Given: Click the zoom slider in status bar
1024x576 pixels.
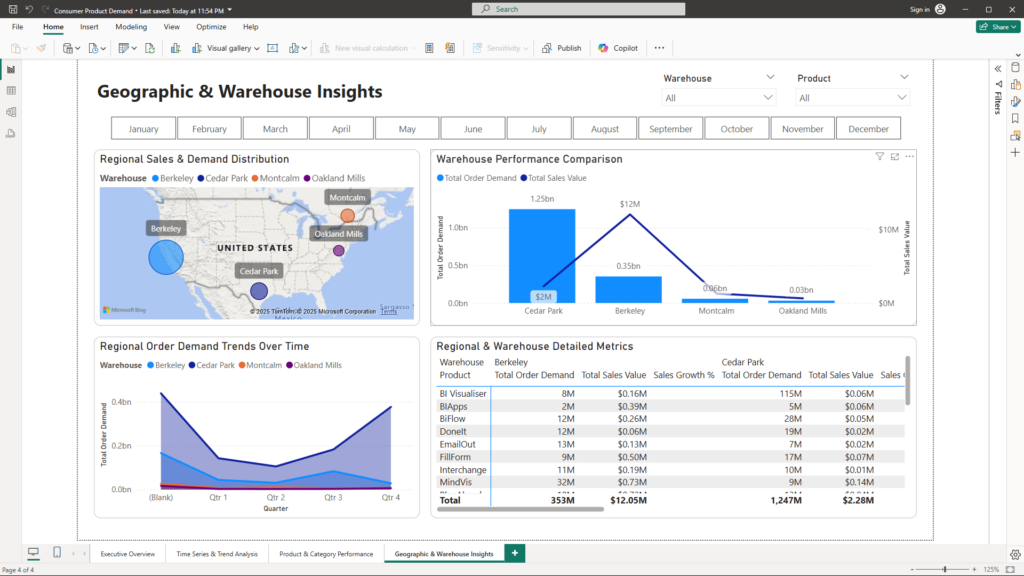Looking at the screenshot, I should coord(945,569).
